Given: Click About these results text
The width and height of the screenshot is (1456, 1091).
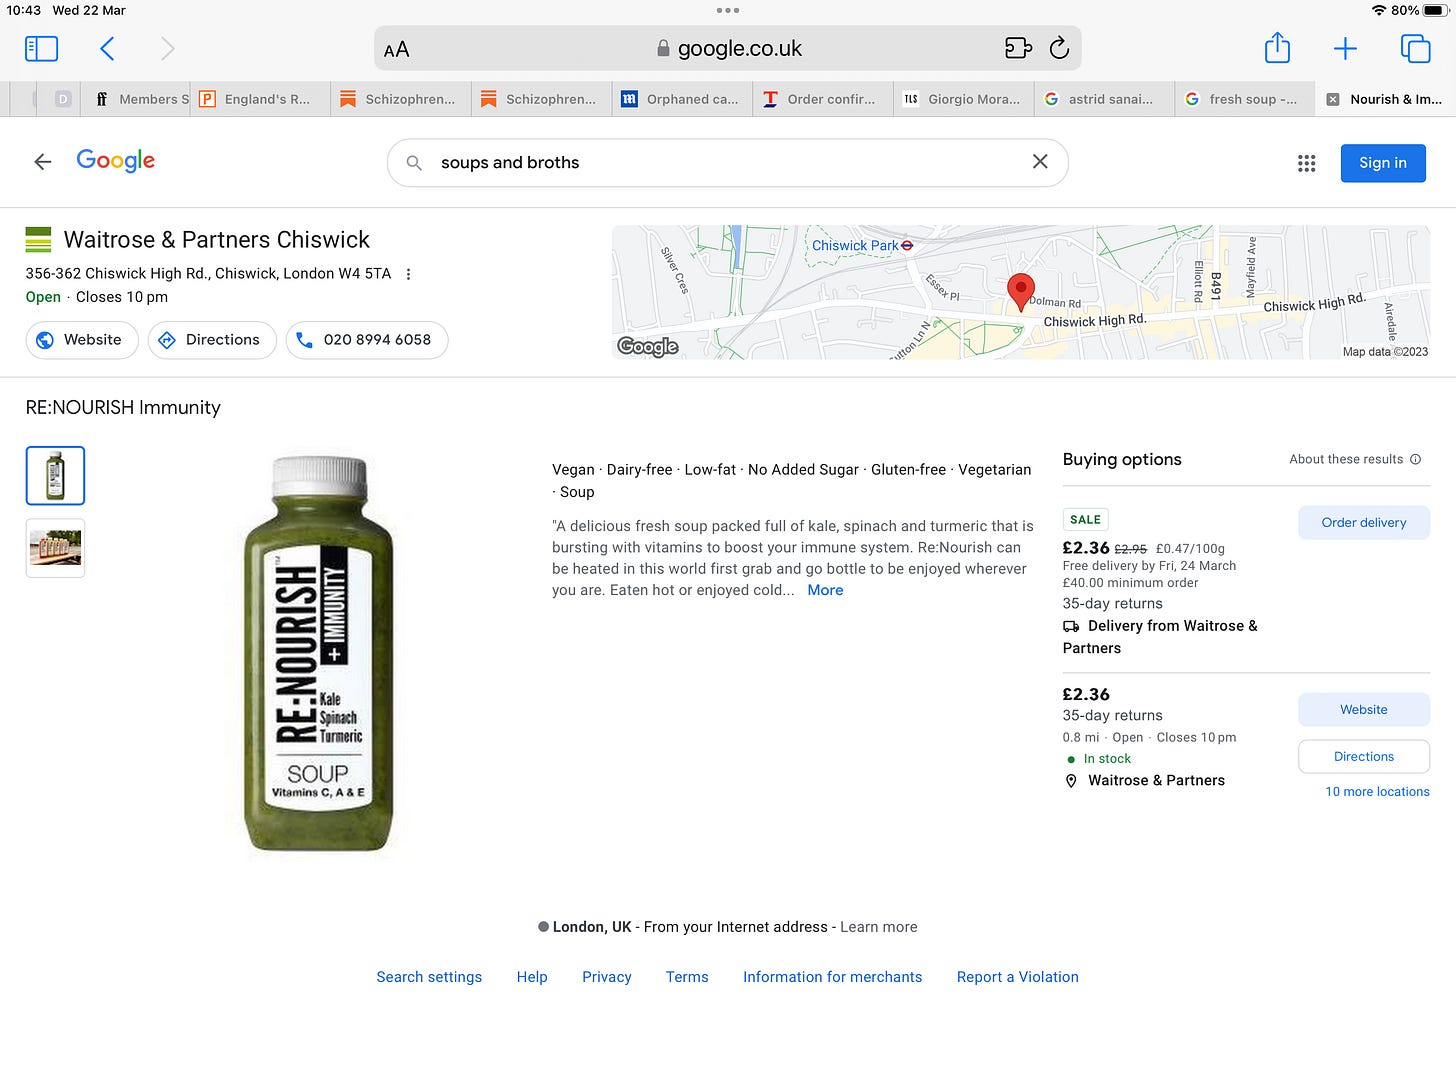Looking at the screenshot, I should click(1346, 459).
